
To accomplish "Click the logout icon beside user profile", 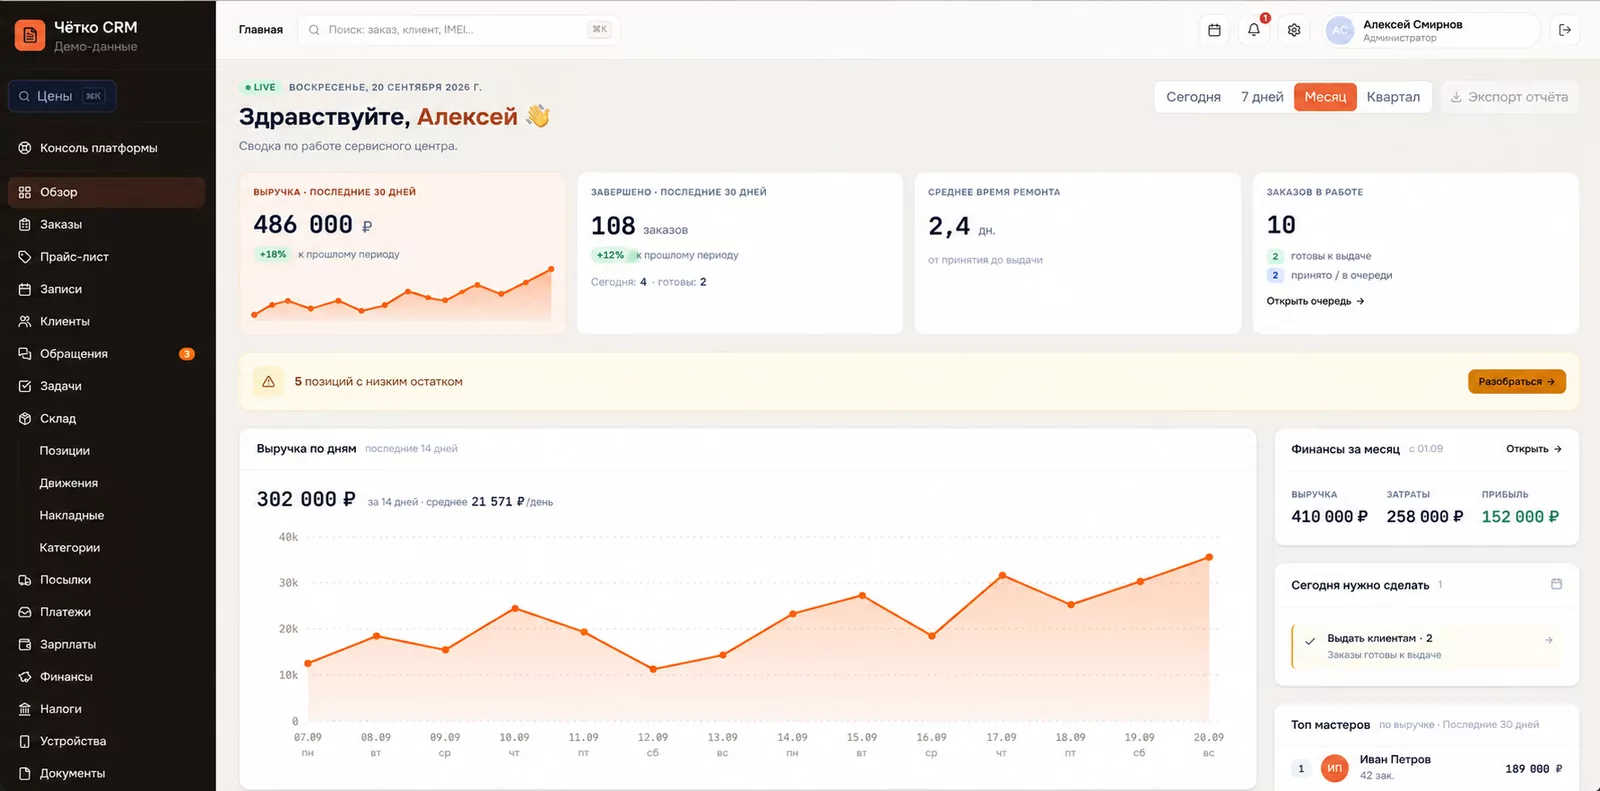I will (x=1565, y=30).
